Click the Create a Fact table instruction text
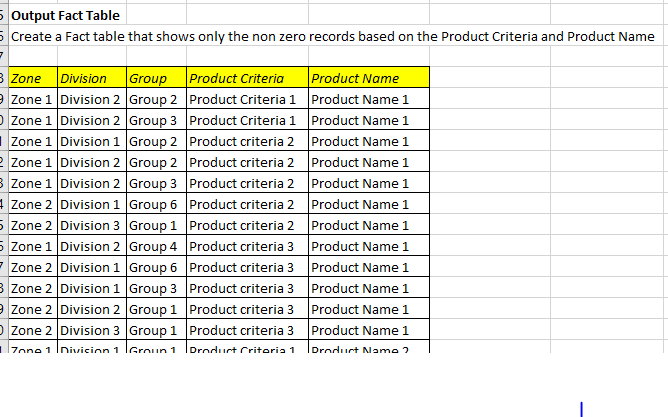Image resolution: width=668 pixels, height=417 pixels. coord(332,36)
